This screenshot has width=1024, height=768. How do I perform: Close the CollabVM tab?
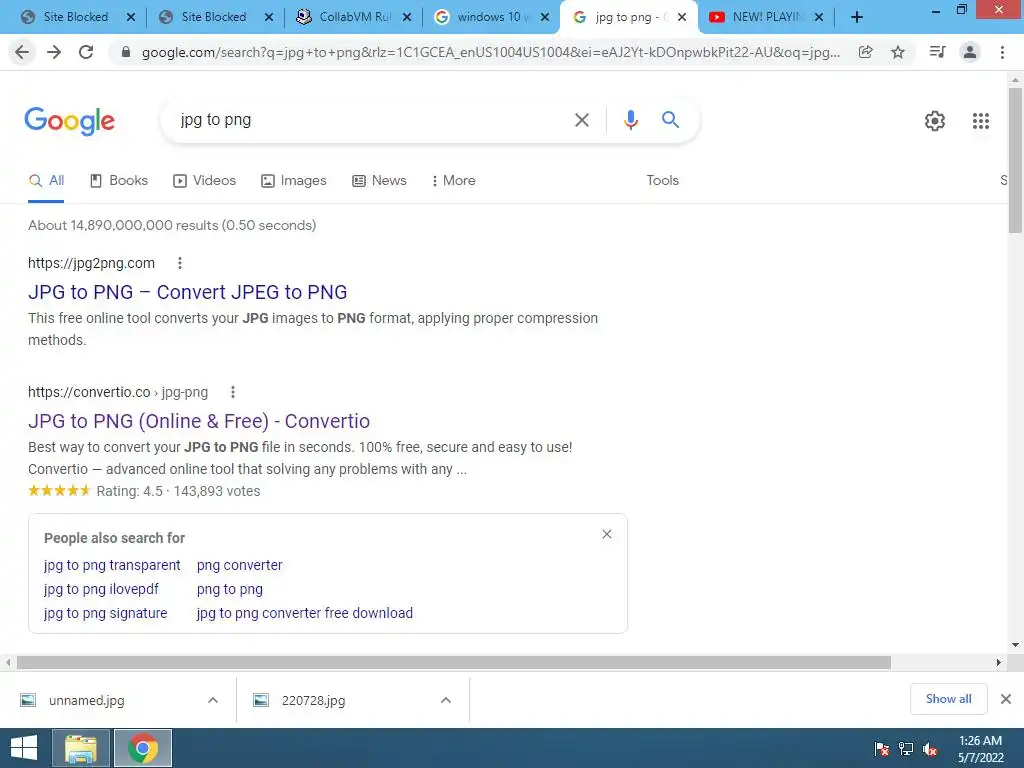click(x=407, y=17)
